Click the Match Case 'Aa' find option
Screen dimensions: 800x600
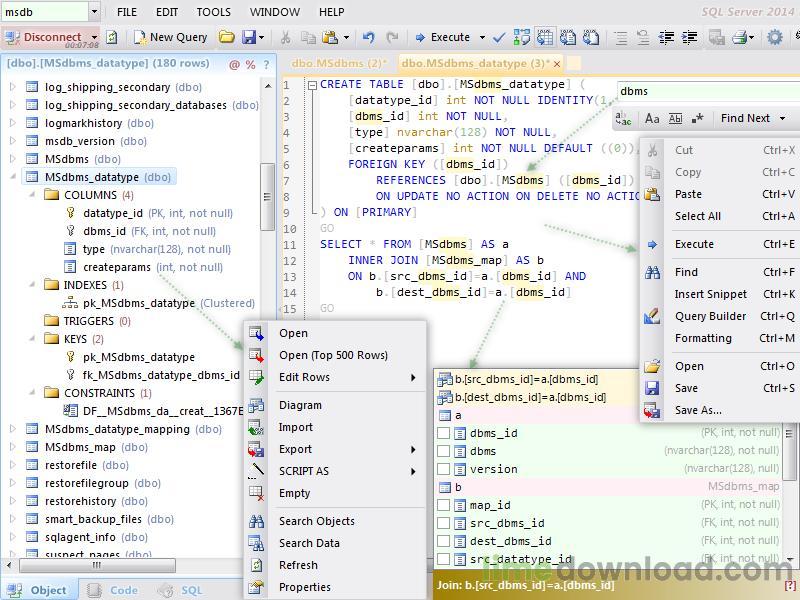tap(652, 118)
